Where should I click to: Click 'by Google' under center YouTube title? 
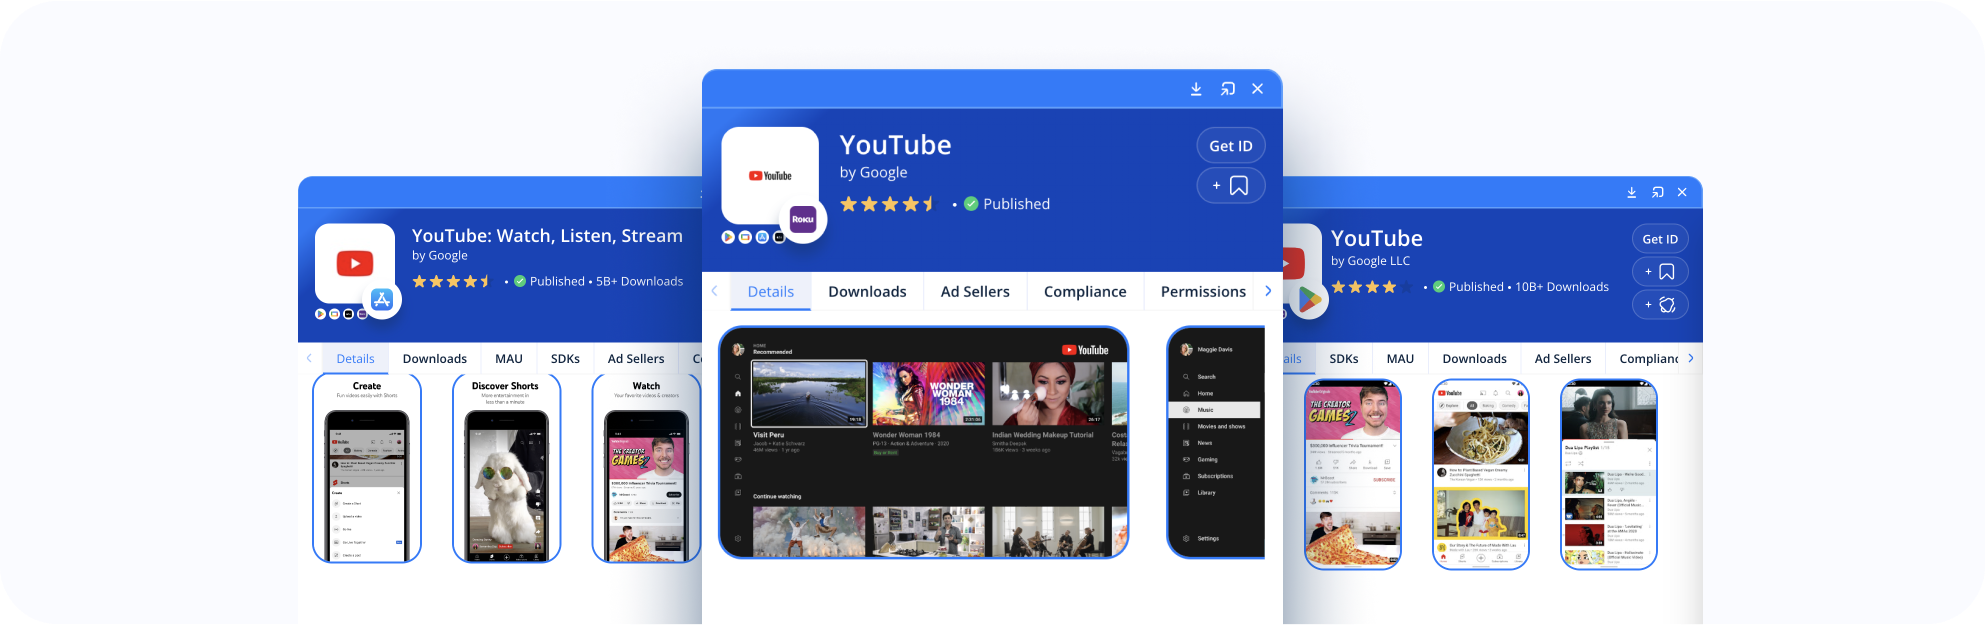click(x=873, y=172)
